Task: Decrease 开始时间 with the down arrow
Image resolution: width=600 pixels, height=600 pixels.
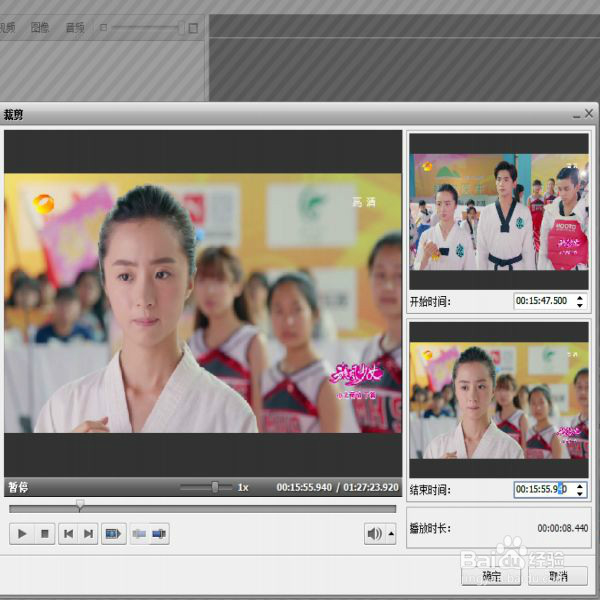Action: 580,305
